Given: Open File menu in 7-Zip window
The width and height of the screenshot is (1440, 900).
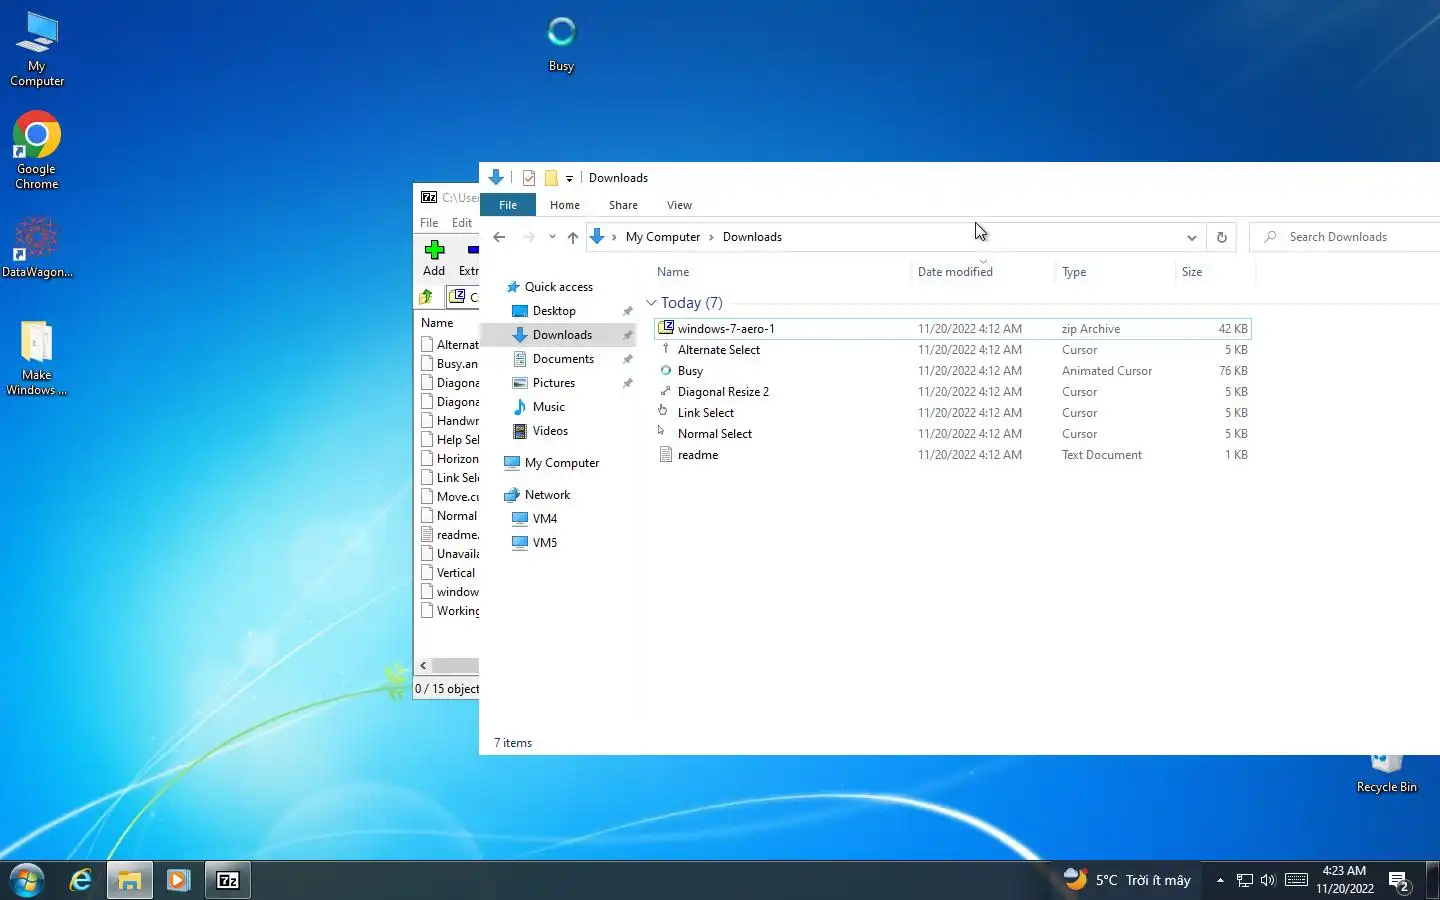Looking at the screenshot, I should (x=429, y=223).
